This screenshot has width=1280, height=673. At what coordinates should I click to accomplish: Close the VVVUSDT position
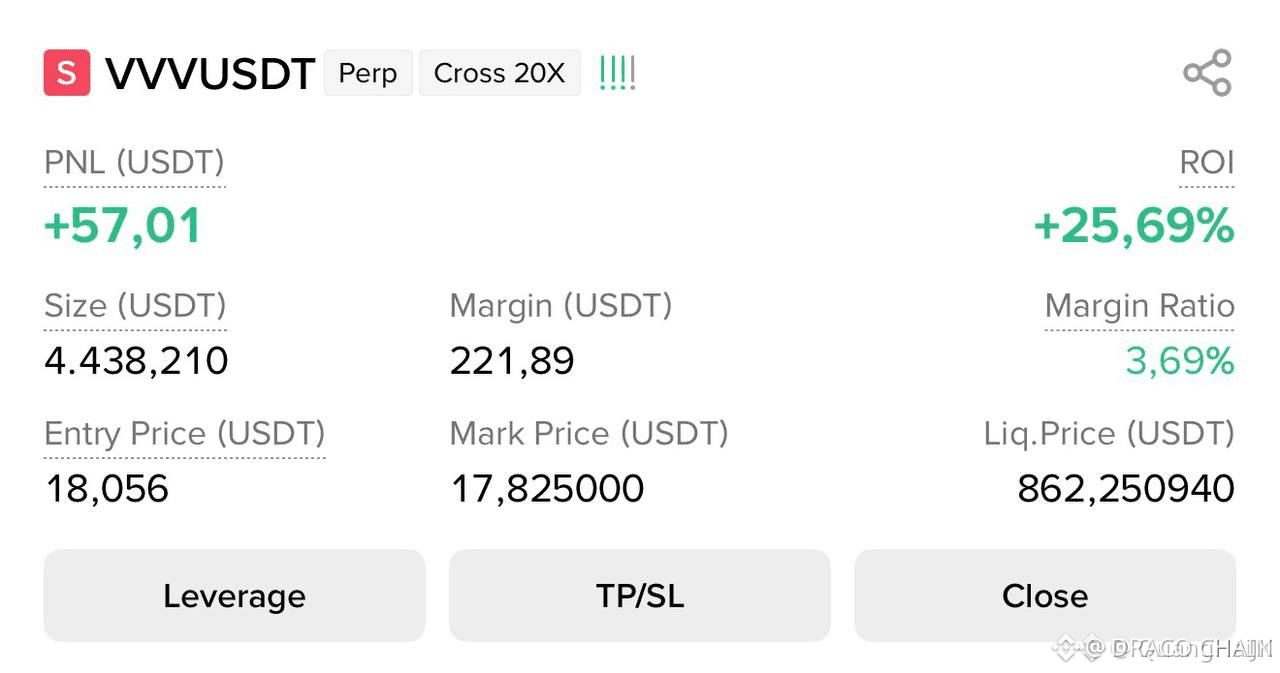(1045, 596)
